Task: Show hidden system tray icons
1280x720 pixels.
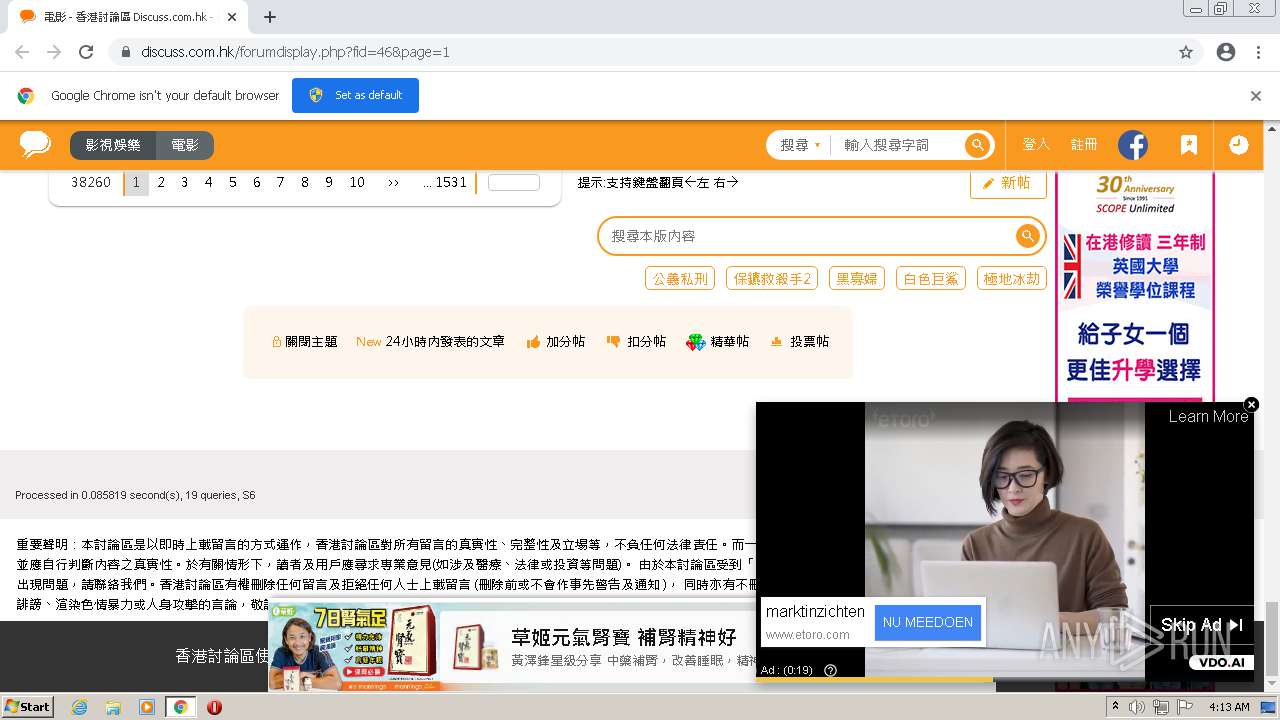Action: pos(1115,707)
